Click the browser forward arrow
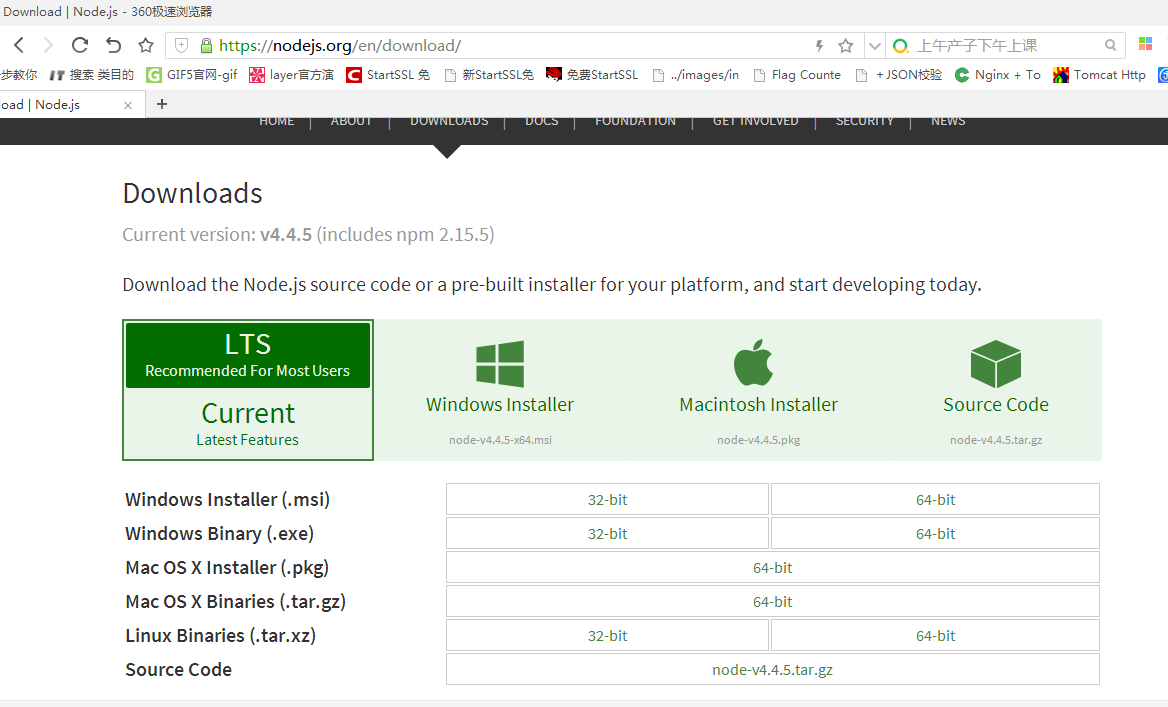Screen dimensions: 1168x707 [x=48, y=45]
